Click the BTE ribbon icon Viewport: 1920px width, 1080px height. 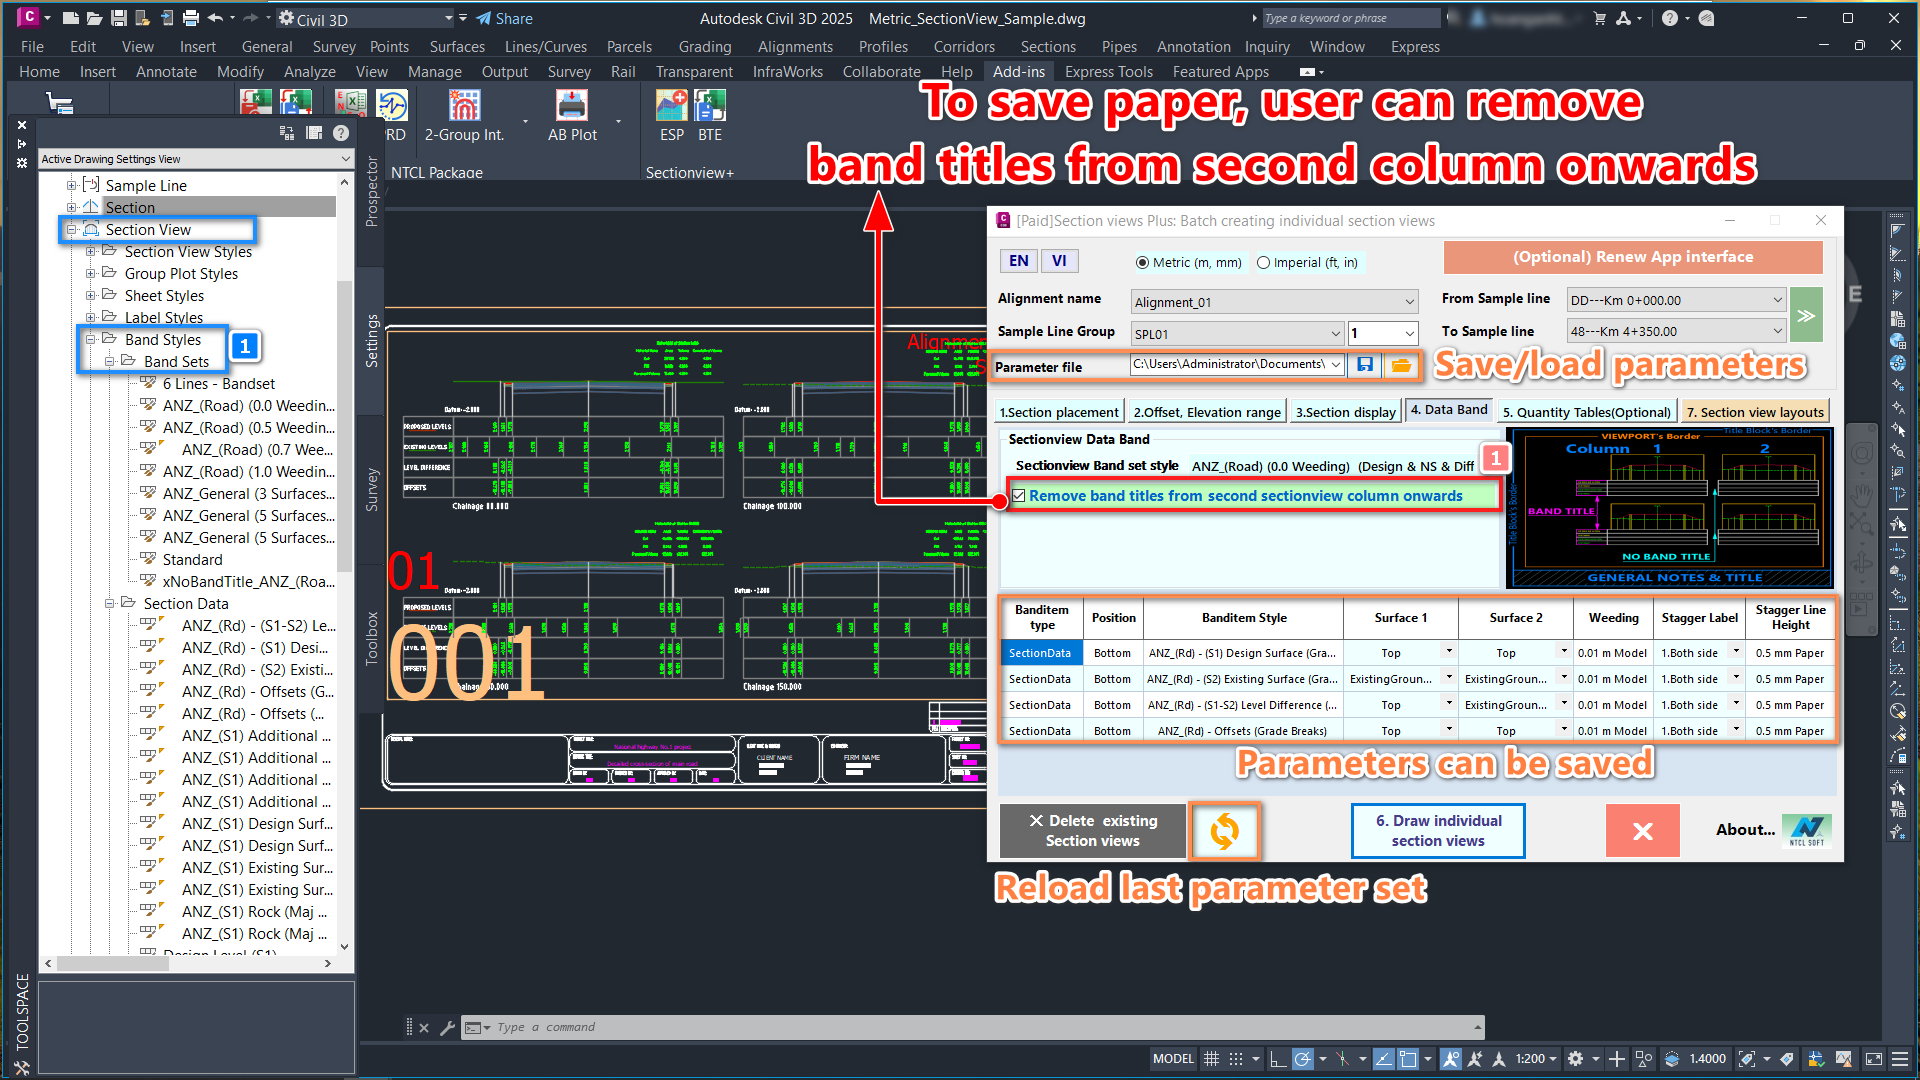[x=710, y=106]
